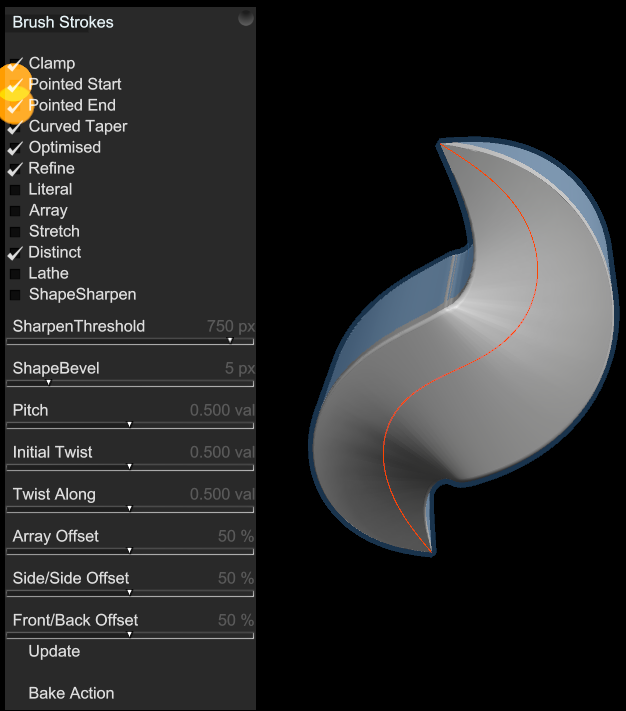Enable the Literal checkbox
Screen dimensions: 626x711
pos(15,190)
